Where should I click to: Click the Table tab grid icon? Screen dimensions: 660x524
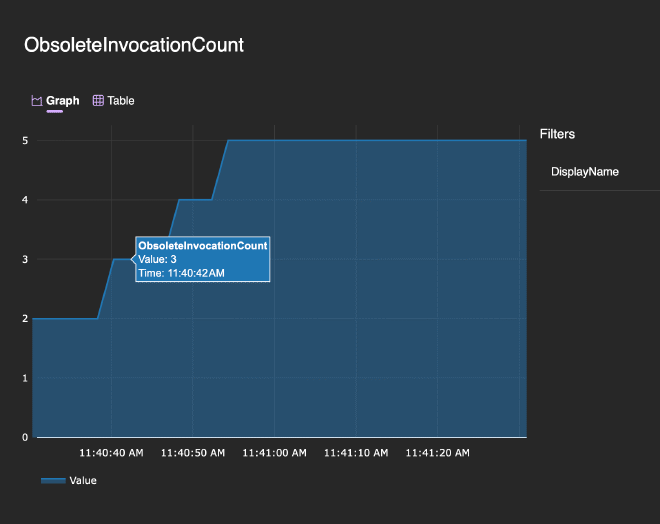click(98, 101)
